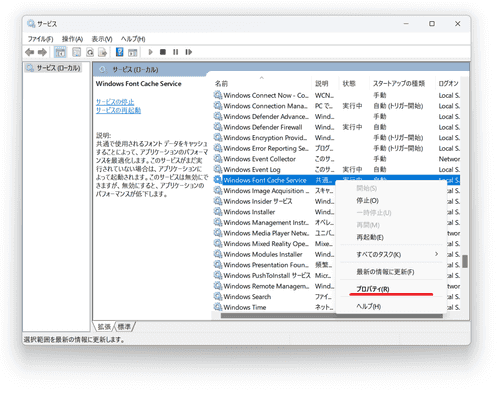
Task: Select the Windows Management Instr.. row name
Action: tap(266, 222)
